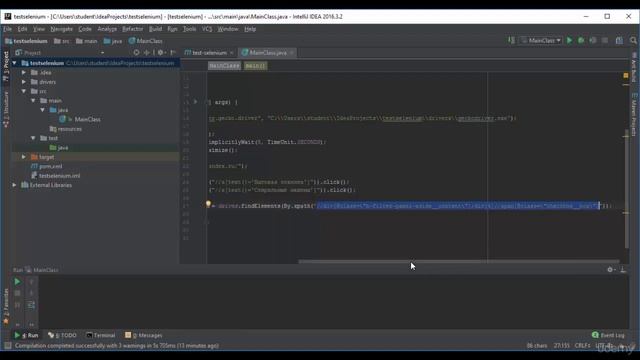This screenshot has width=640, height=360.
Task: Click MainClass breadcrumb in navigation bar
Action: [x=146, y=41]
